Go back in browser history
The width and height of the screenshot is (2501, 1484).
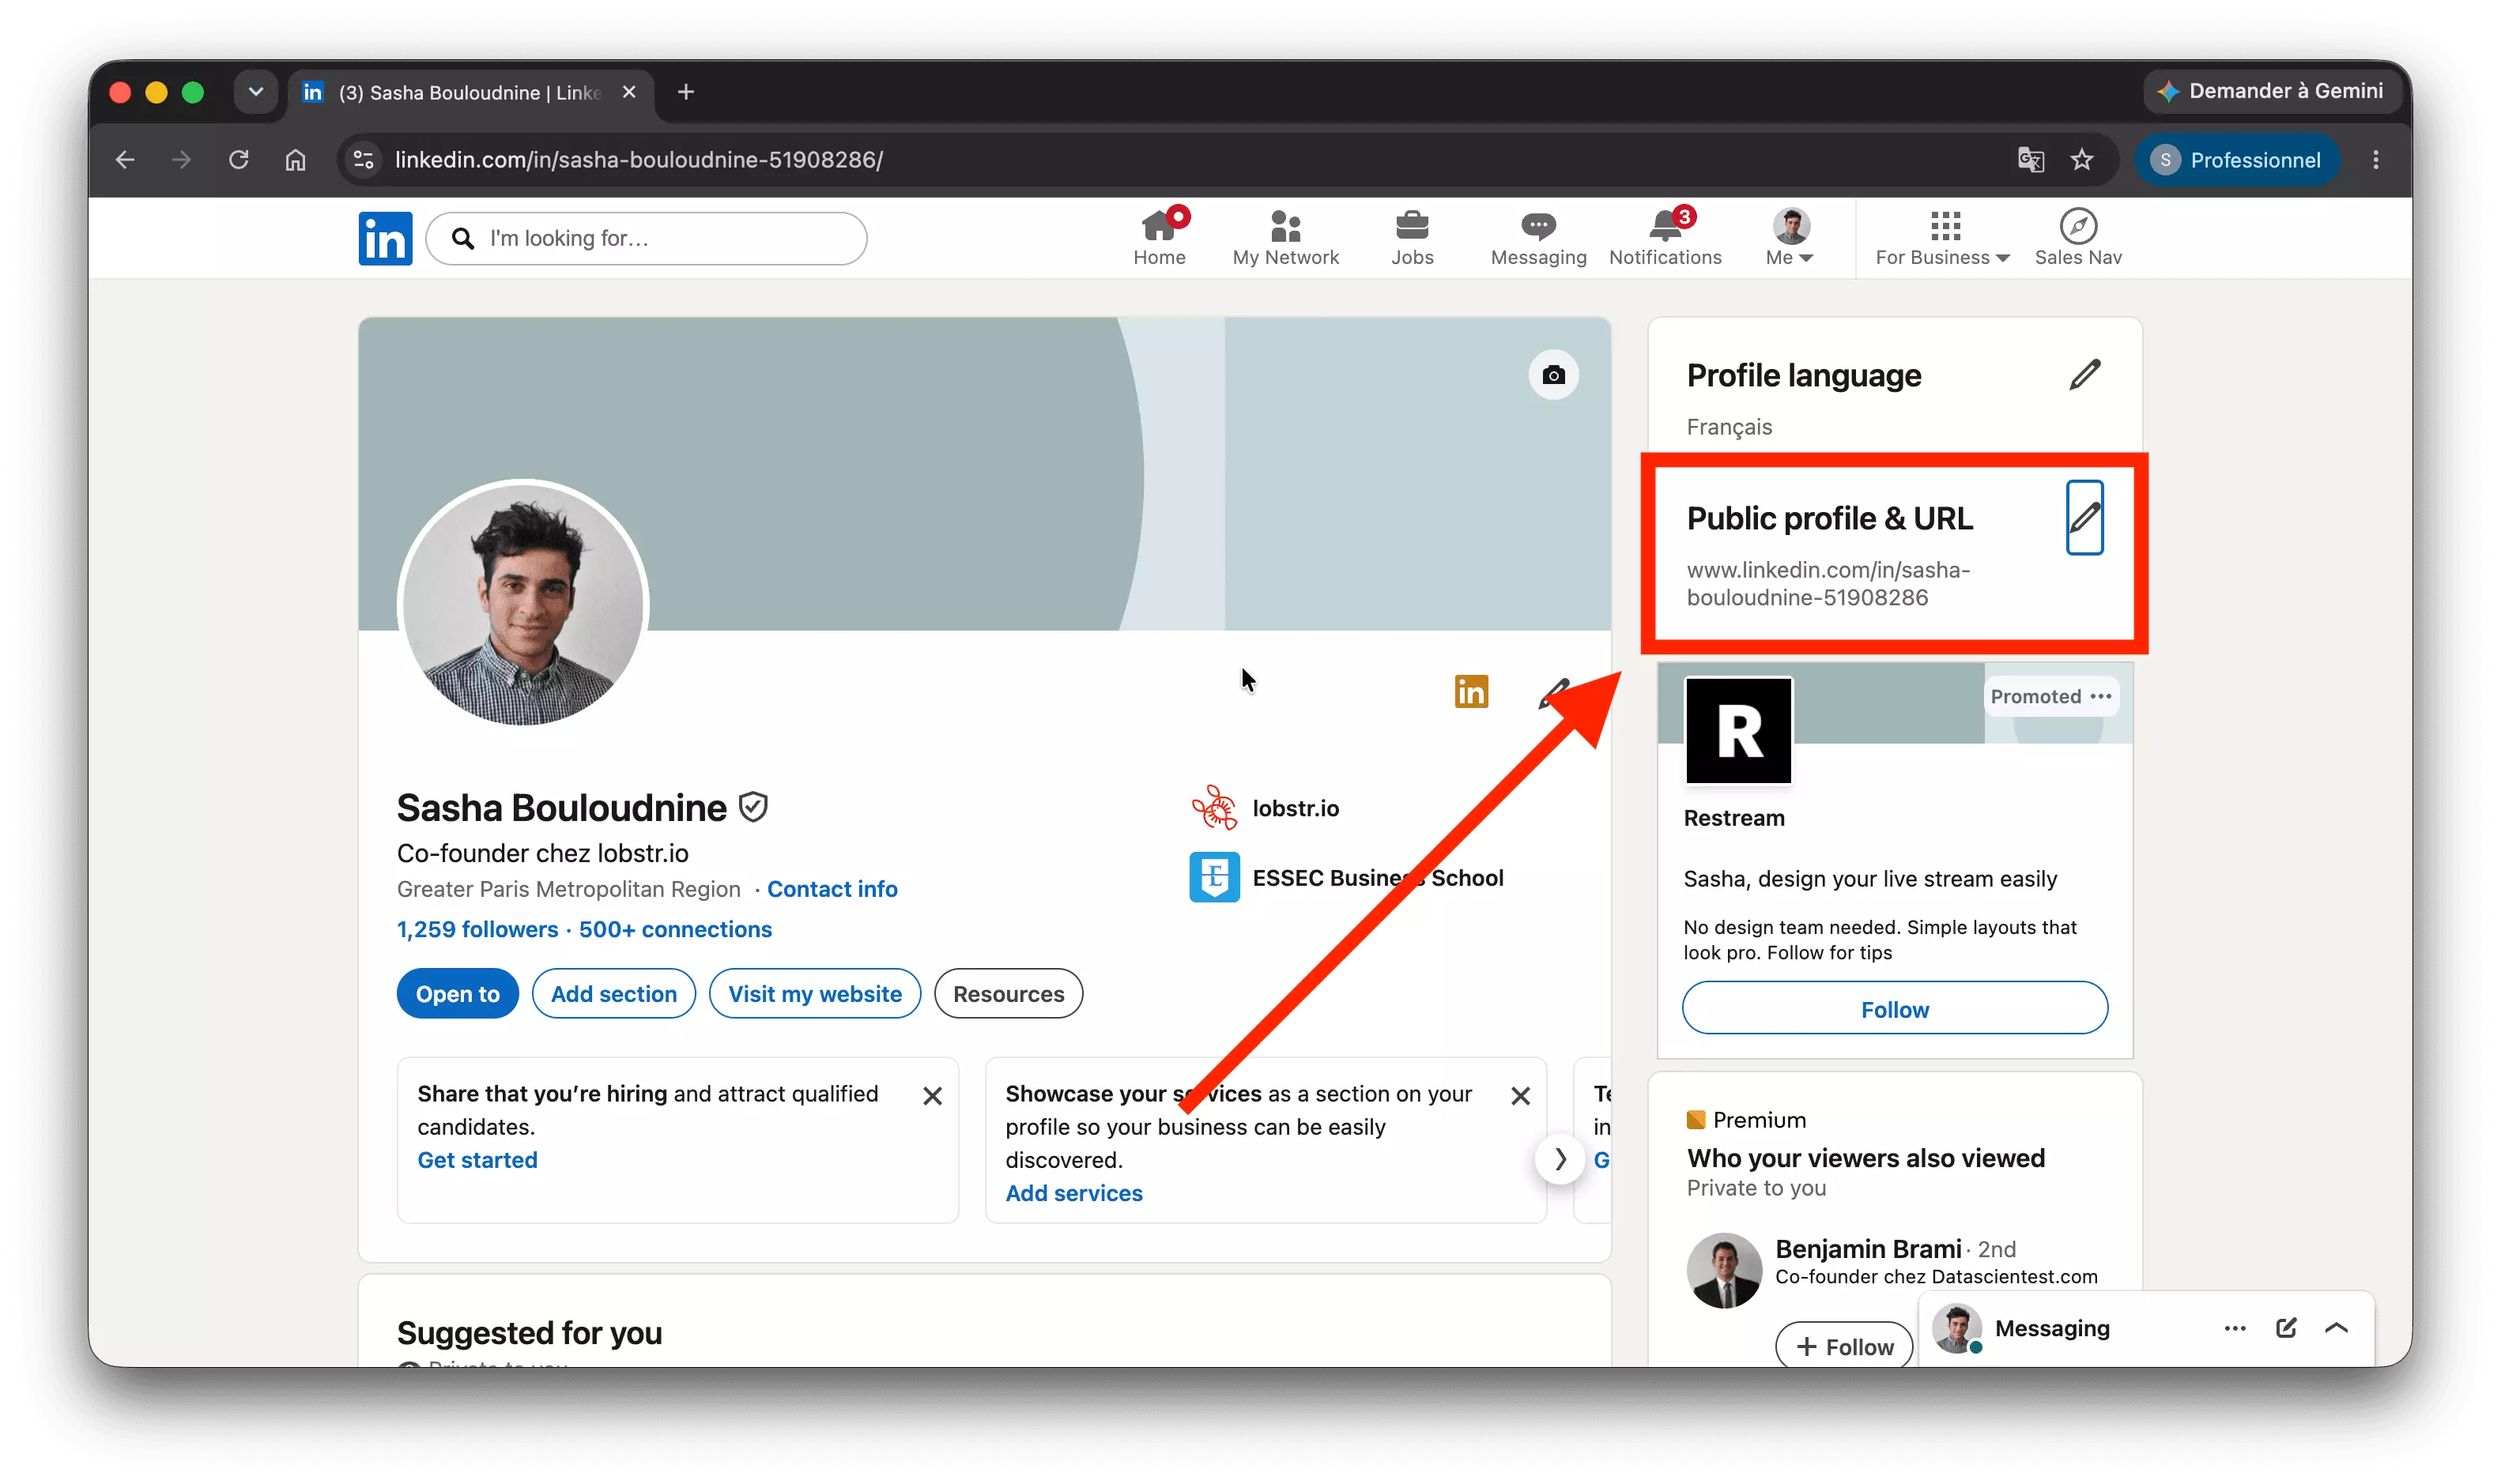(x=125, y=159)
